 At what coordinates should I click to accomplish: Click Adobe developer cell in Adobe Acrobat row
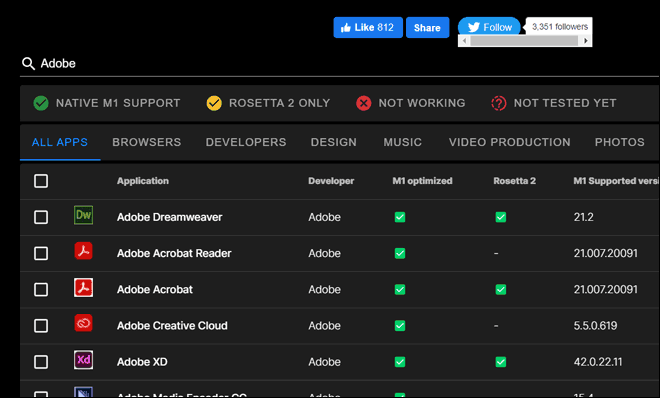point(325,289)
